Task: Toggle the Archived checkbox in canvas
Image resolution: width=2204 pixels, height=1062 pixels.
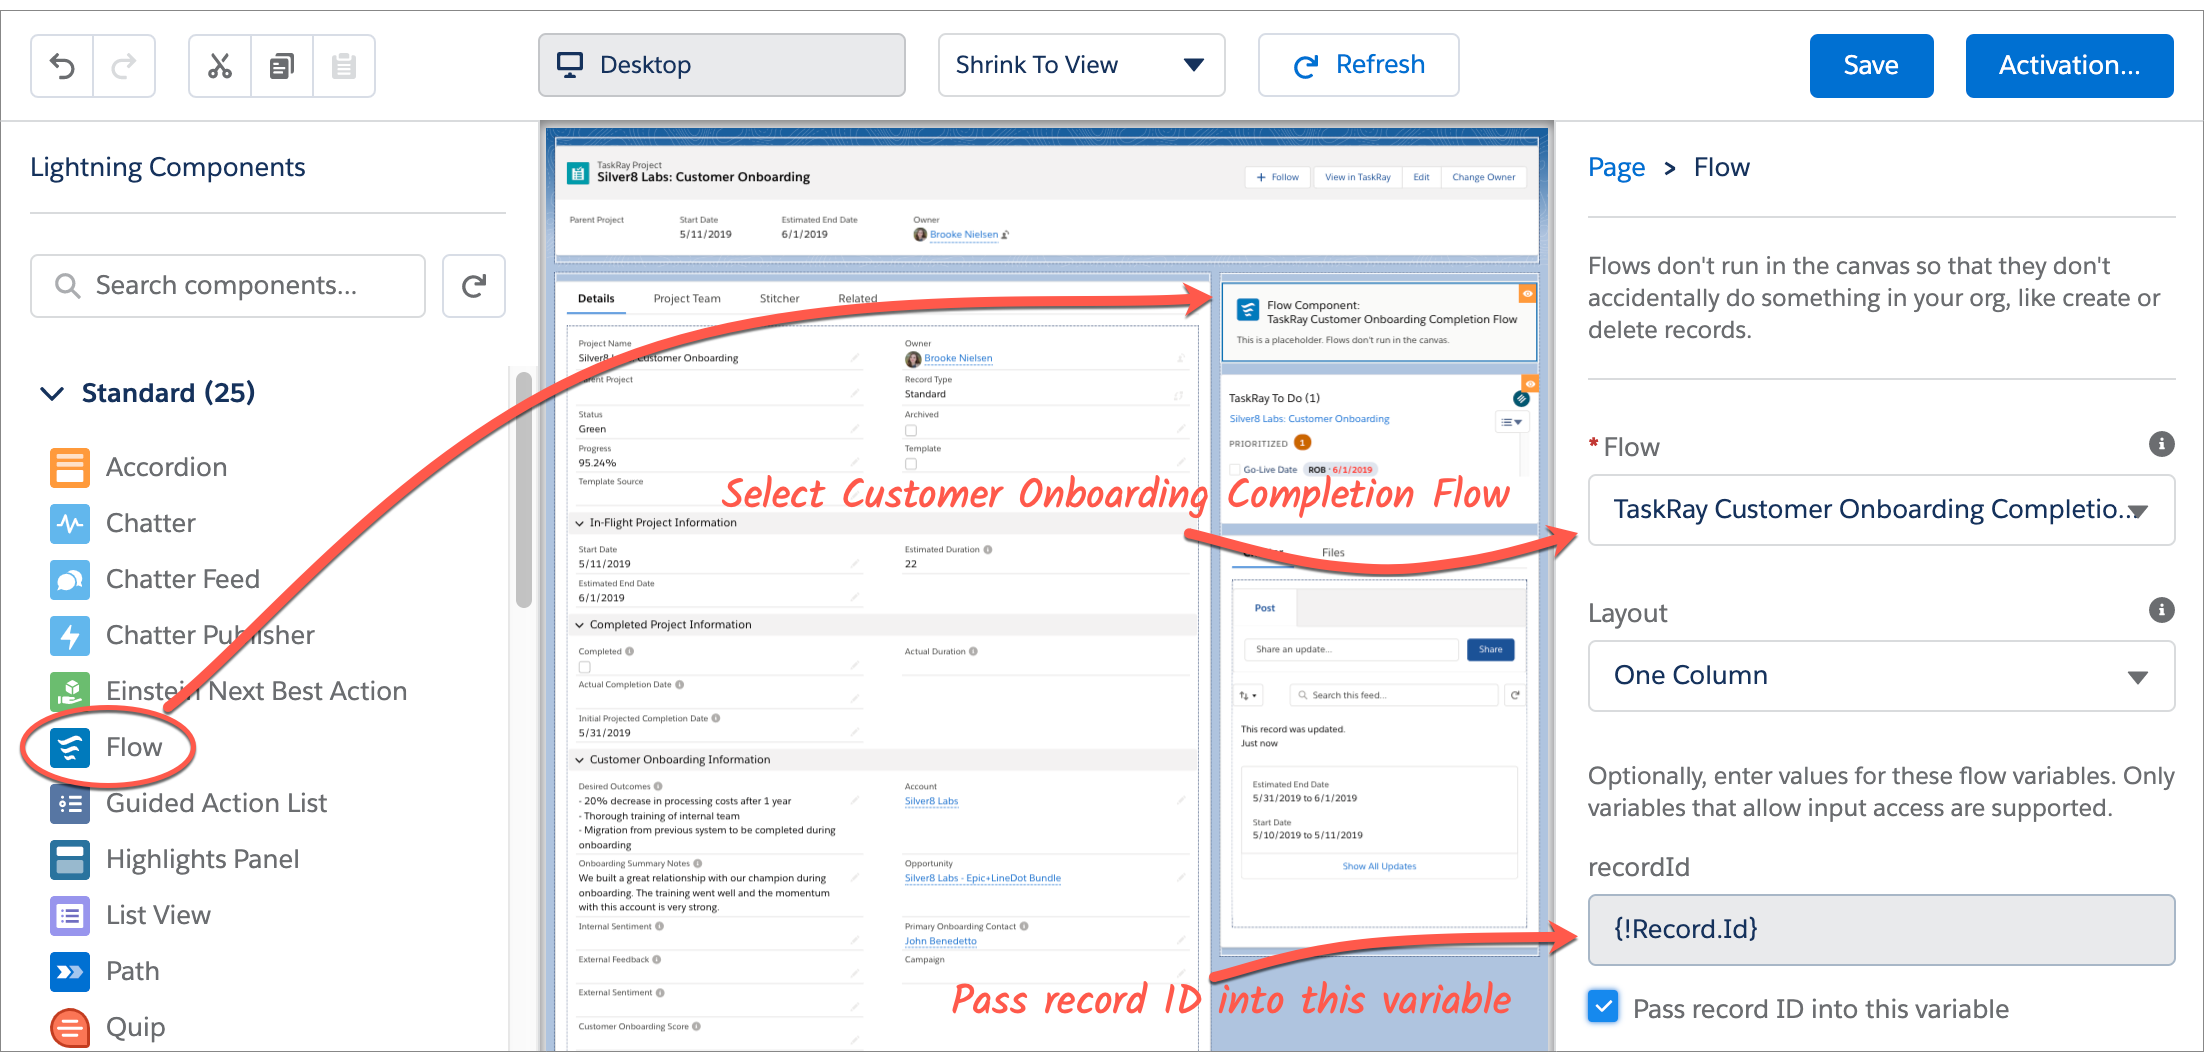Action: point(911,430)
